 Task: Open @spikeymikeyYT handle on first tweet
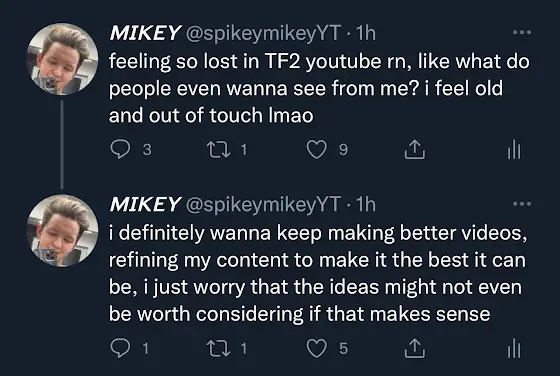point(263,34)
